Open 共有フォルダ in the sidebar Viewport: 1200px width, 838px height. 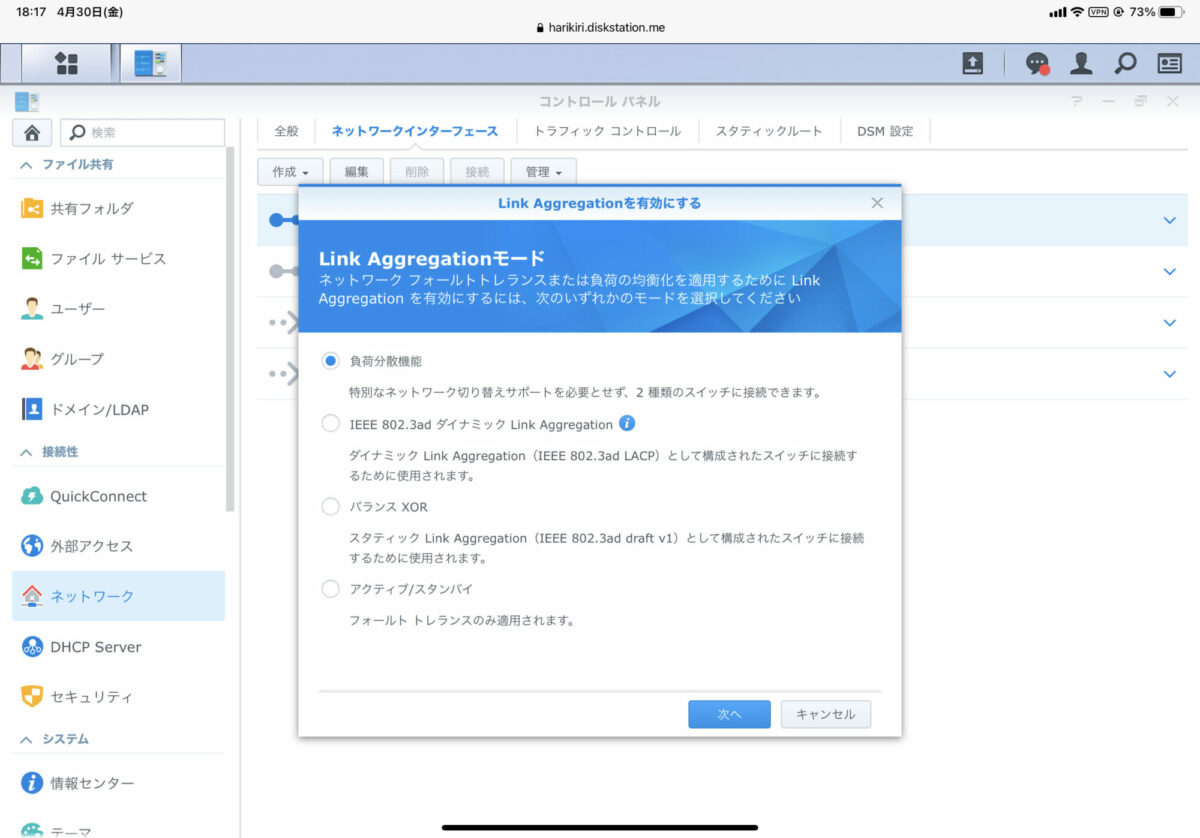coord(118,208)
